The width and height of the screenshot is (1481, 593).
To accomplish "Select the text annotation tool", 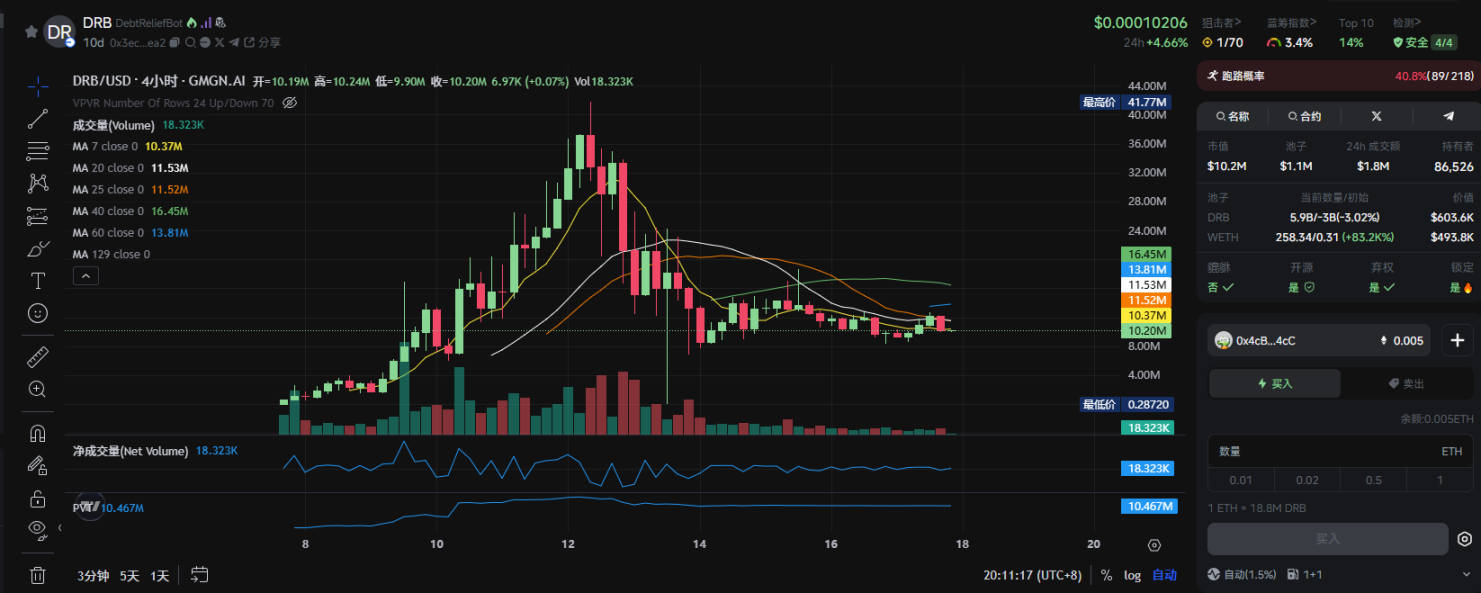I will point(38,280).
